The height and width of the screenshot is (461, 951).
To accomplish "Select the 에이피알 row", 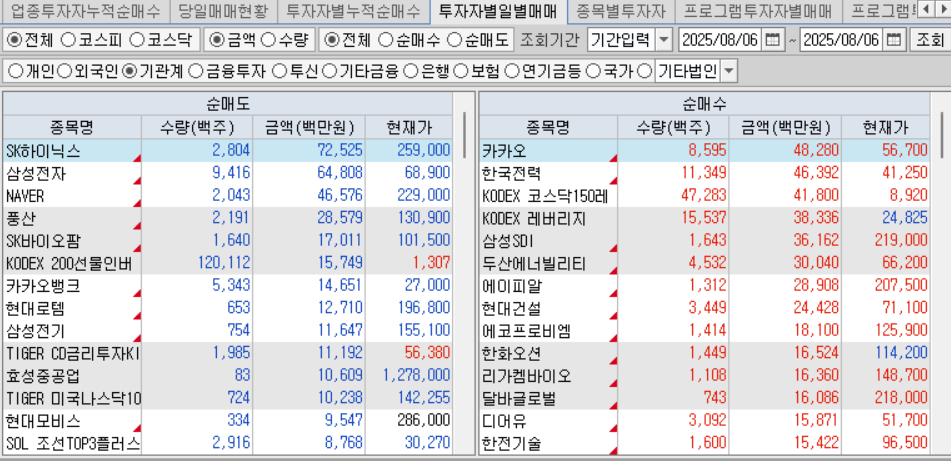I will [x=704, y=286].
